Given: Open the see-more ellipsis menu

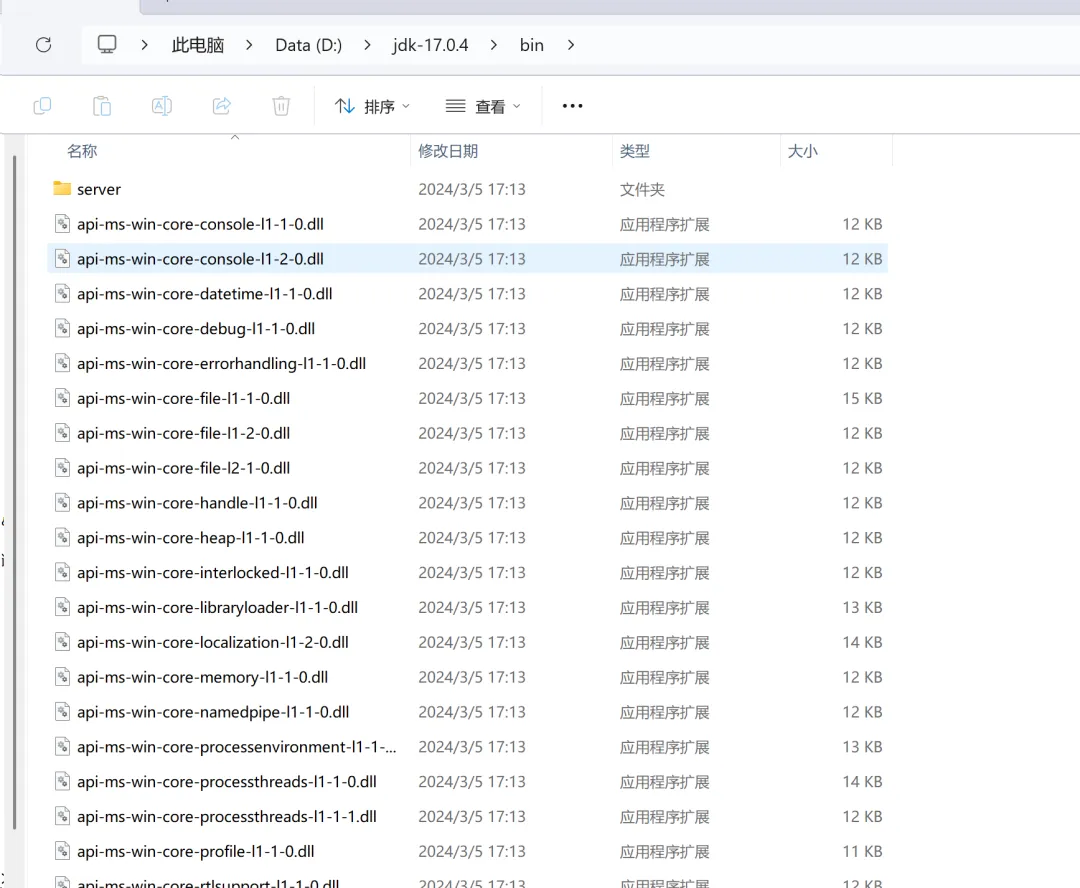Looking at the screenshot, I should click(572, 106).
